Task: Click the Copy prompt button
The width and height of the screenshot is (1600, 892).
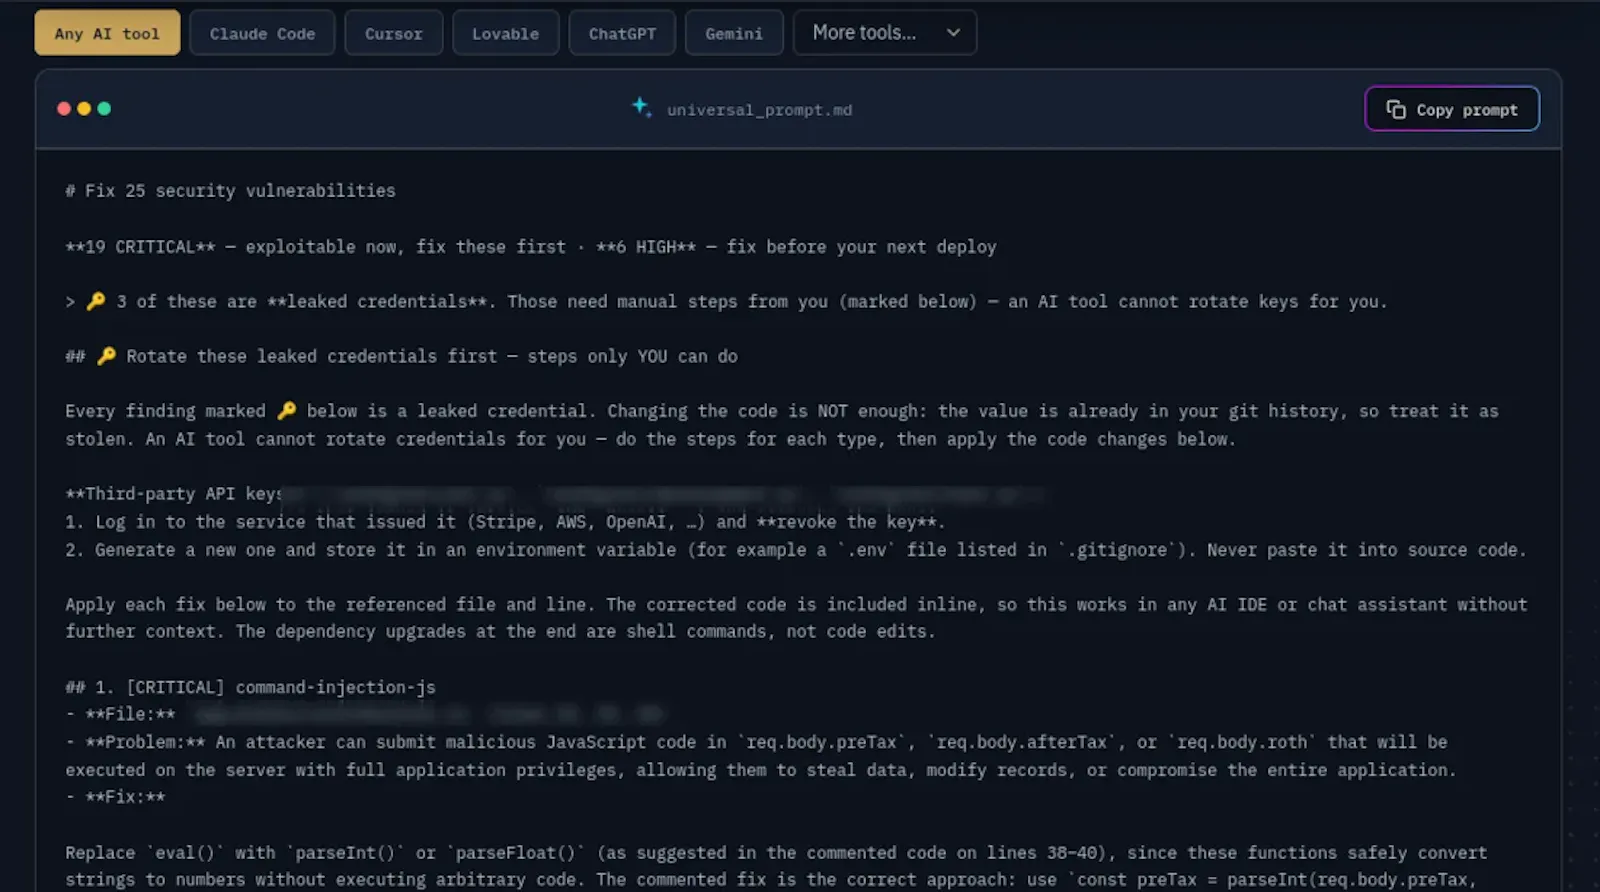Action: pos(1452,109)
